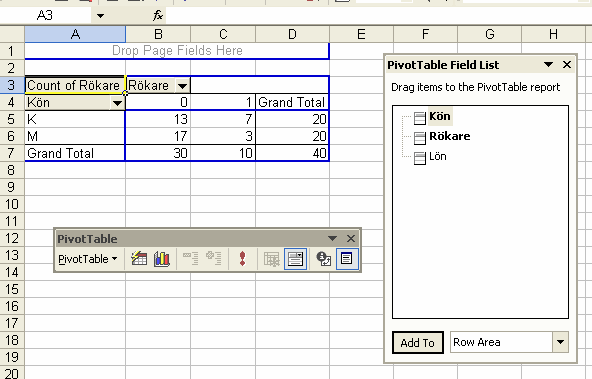
Task: Click the Name Box showing A3
Action: click(45, 15)
